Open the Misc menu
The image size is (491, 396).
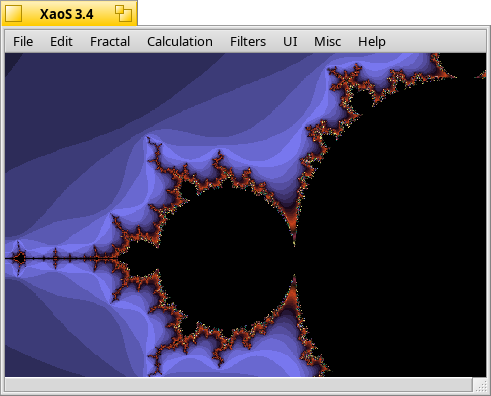pos(327,42)
